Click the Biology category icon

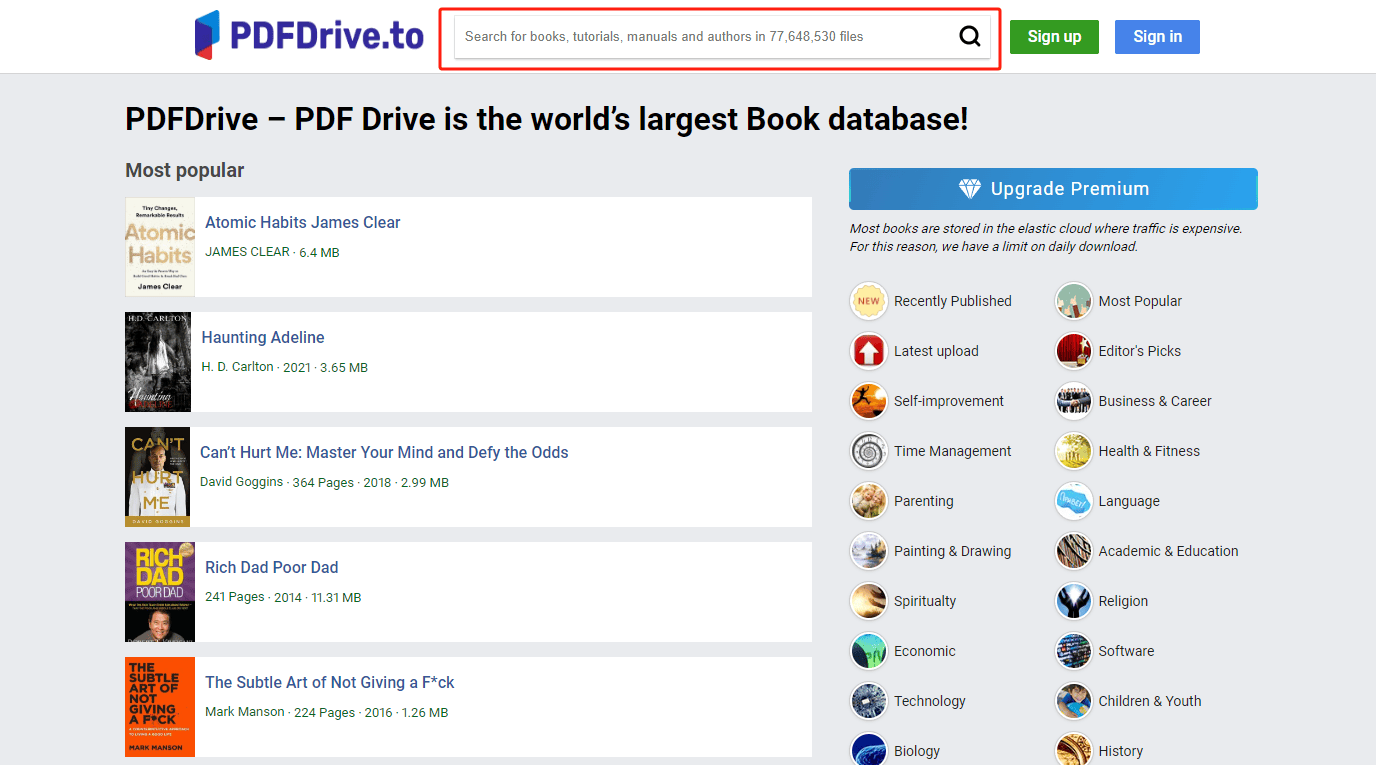click(868, 749)
